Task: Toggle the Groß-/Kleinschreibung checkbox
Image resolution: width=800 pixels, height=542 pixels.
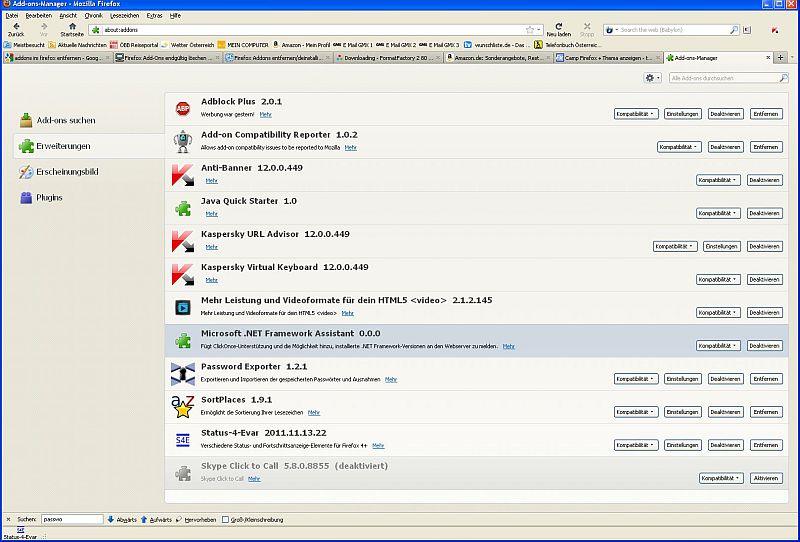Action: tap(226, 519)
